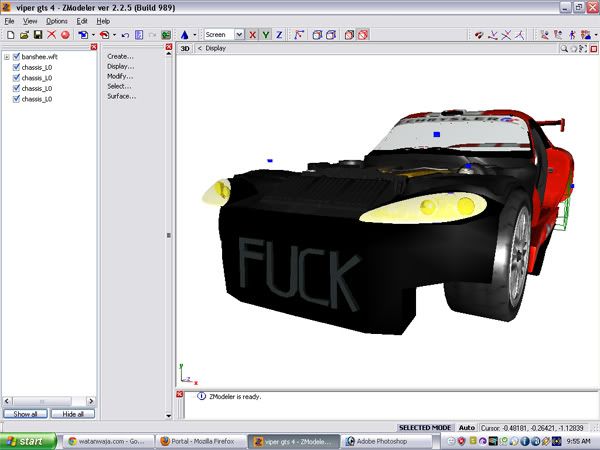Toggle the Y axis lock
Viewport: 600px width, 450px height.
coord(266,35)
